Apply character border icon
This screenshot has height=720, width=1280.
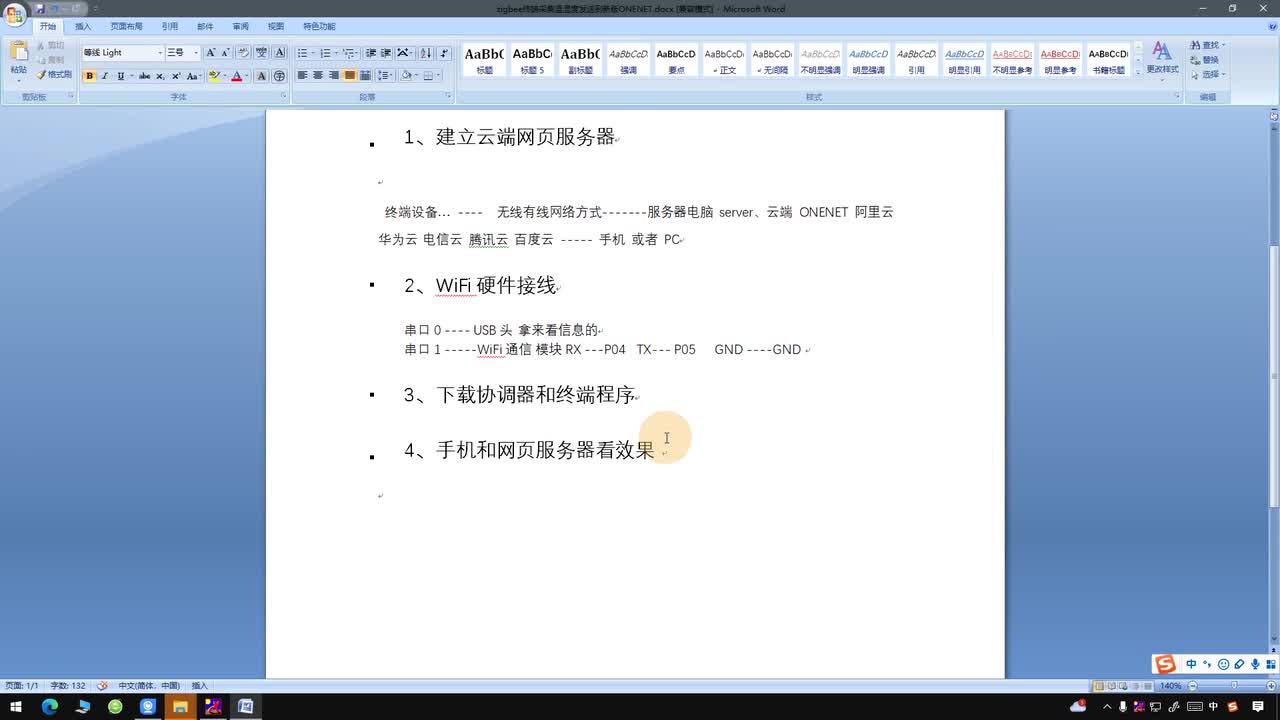click(x=279, y=52)
